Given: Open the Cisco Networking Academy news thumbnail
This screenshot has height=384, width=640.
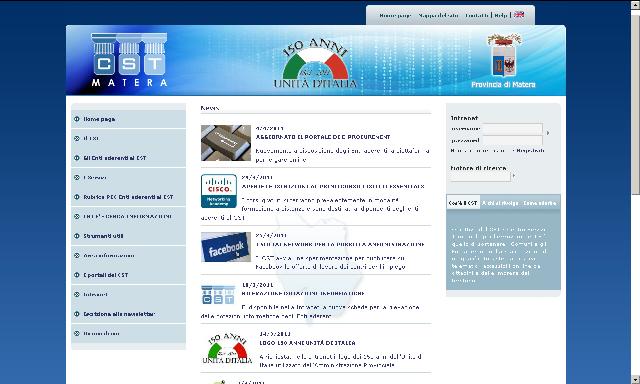Looking at the screenshot, I should pos(219,191).
